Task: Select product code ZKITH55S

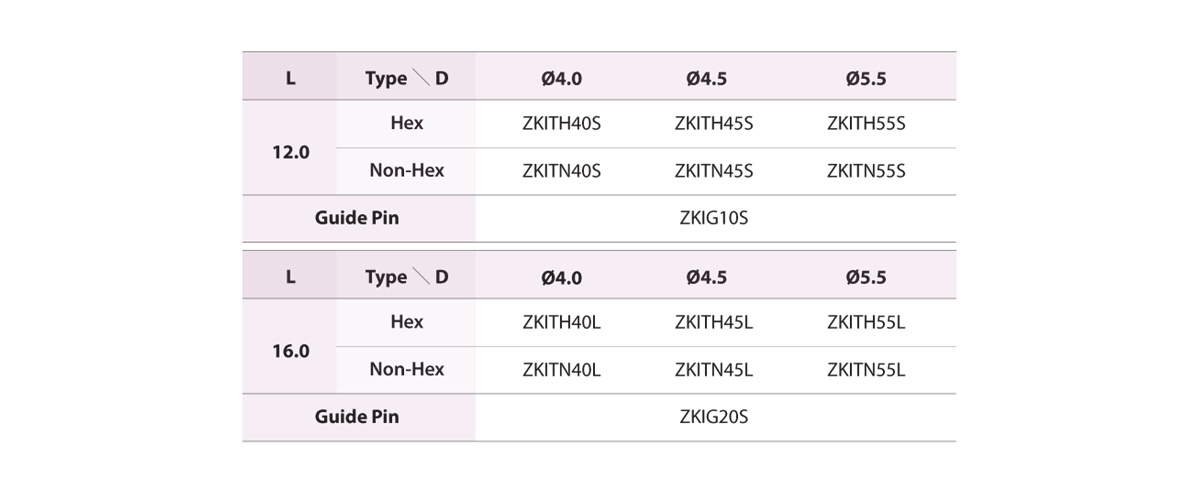Action: click(x=866, y=124)
